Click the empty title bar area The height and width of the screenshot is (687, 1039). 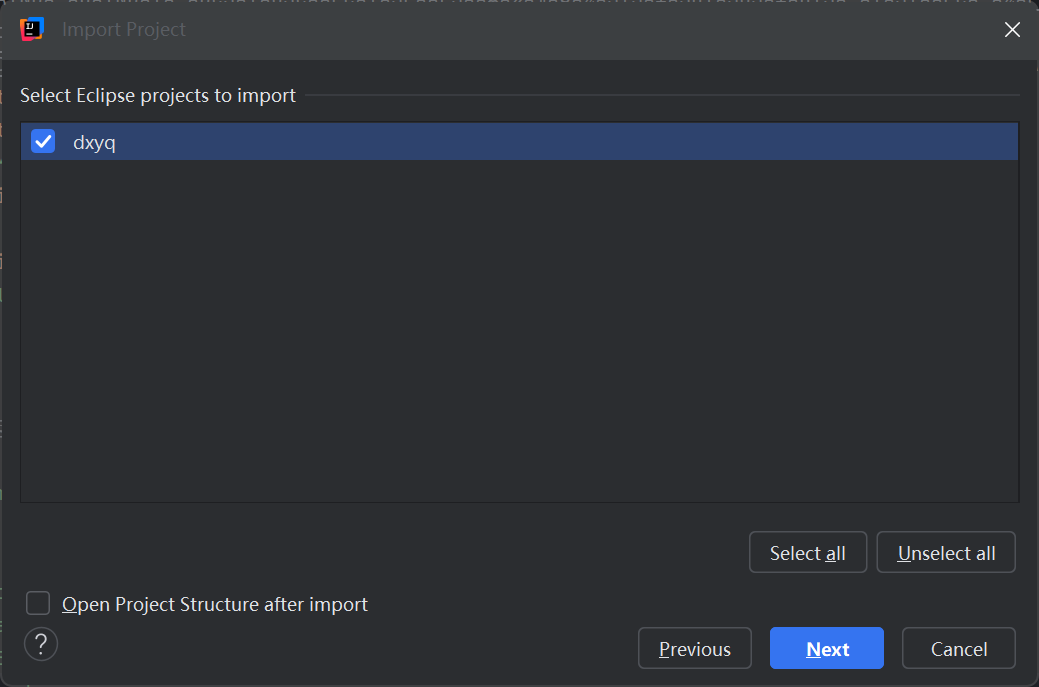tap(600, 30)
